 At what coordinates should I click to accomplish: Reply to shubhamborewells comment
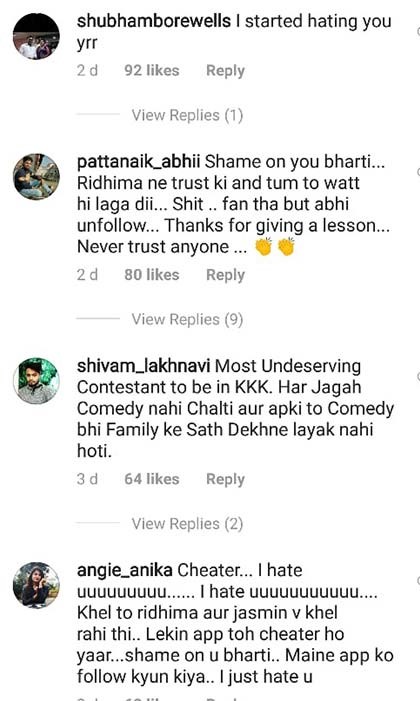[225, 71]
